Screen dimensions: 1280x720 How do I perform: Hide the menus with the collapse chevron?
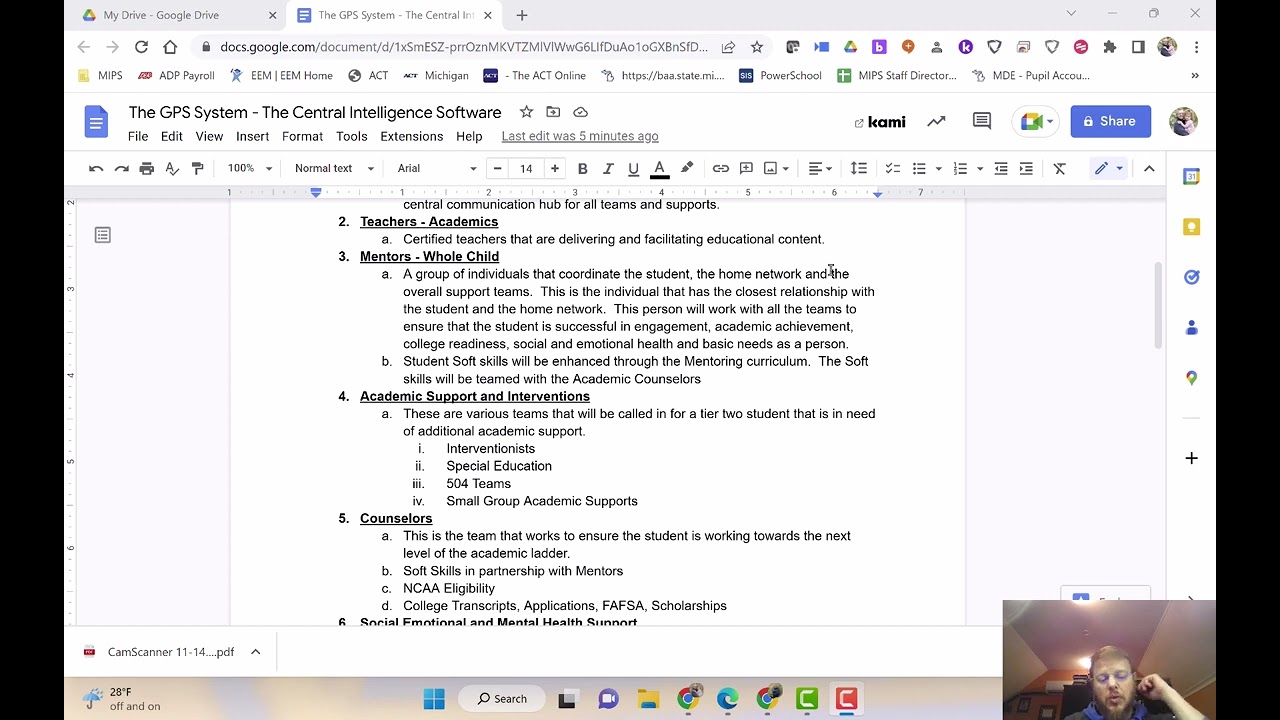[1149, 168]
